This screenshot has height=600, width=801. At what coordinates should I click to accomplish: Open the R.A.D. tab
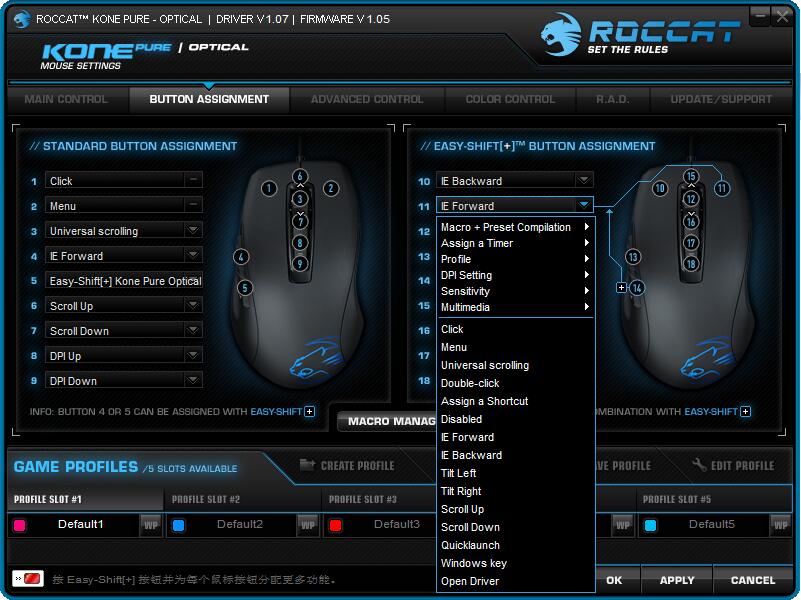(x=613, y=99)
